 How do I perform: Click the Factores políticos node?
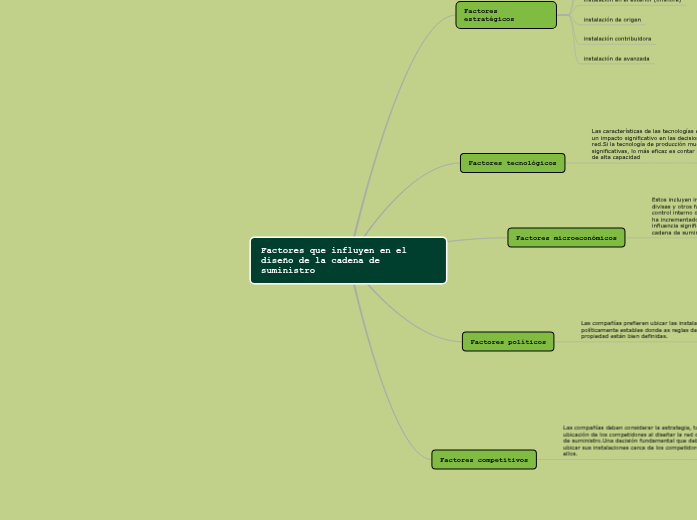[508, 342]
